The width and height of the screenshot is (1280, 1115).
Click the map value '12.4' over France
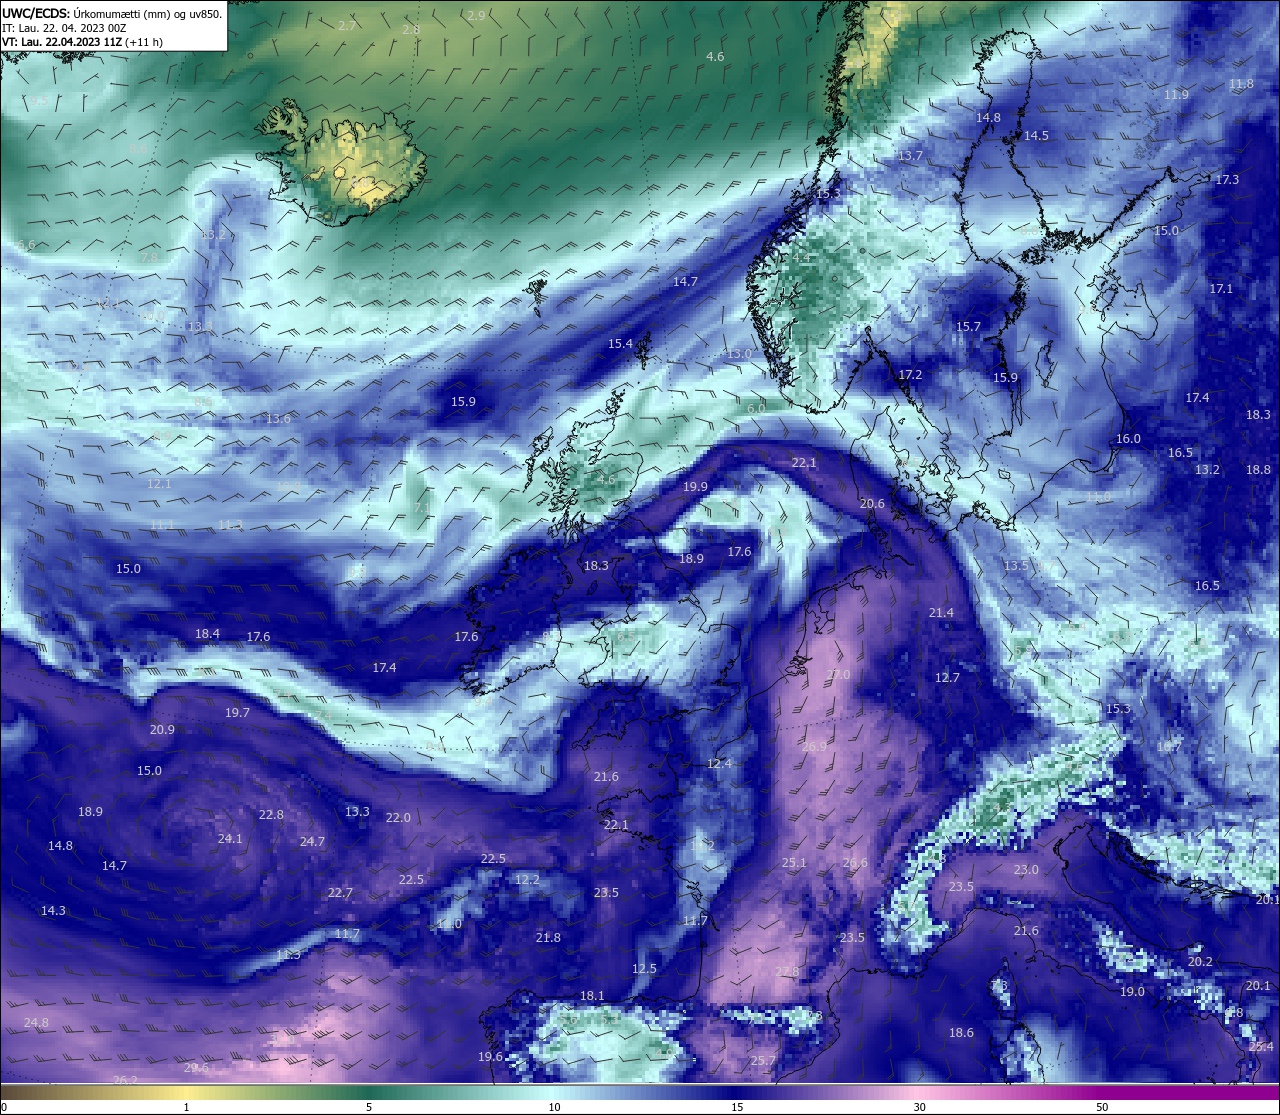pos(719,763)
